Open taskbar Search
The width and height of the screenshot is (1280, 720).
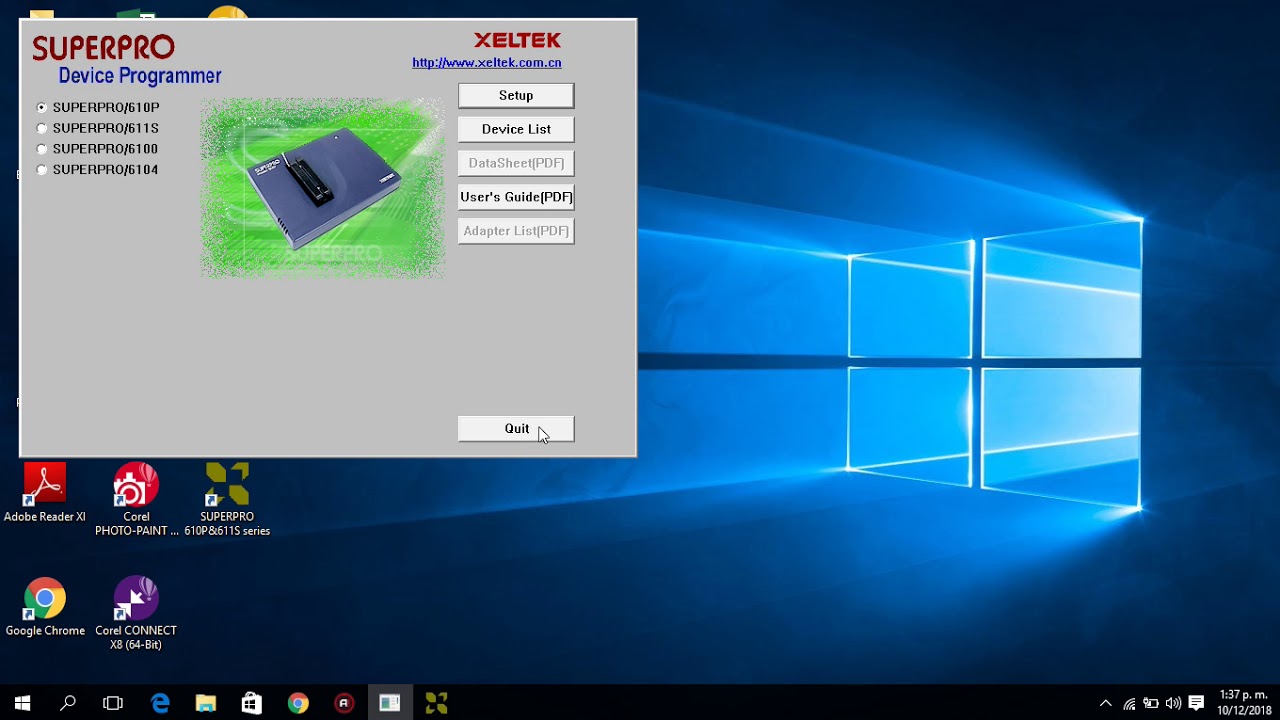click(x=68, y=703)
